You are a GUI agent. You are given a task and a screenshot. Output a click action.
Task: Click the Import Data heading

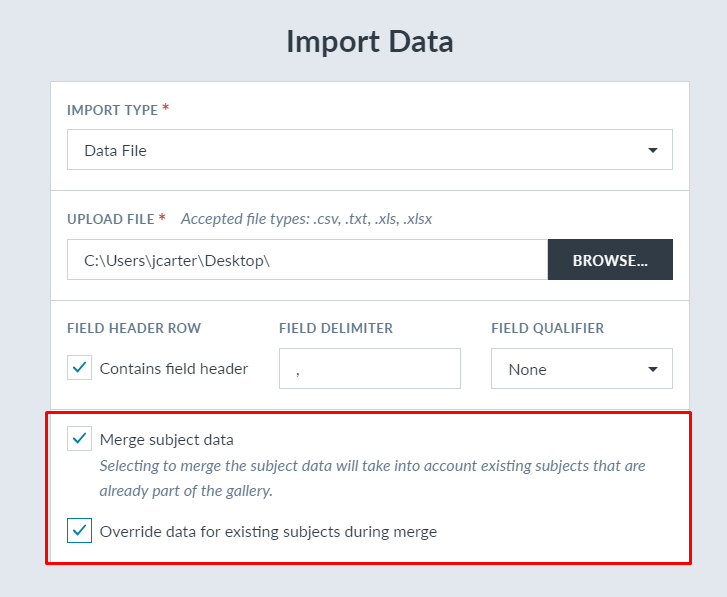[x=370, y=42]
